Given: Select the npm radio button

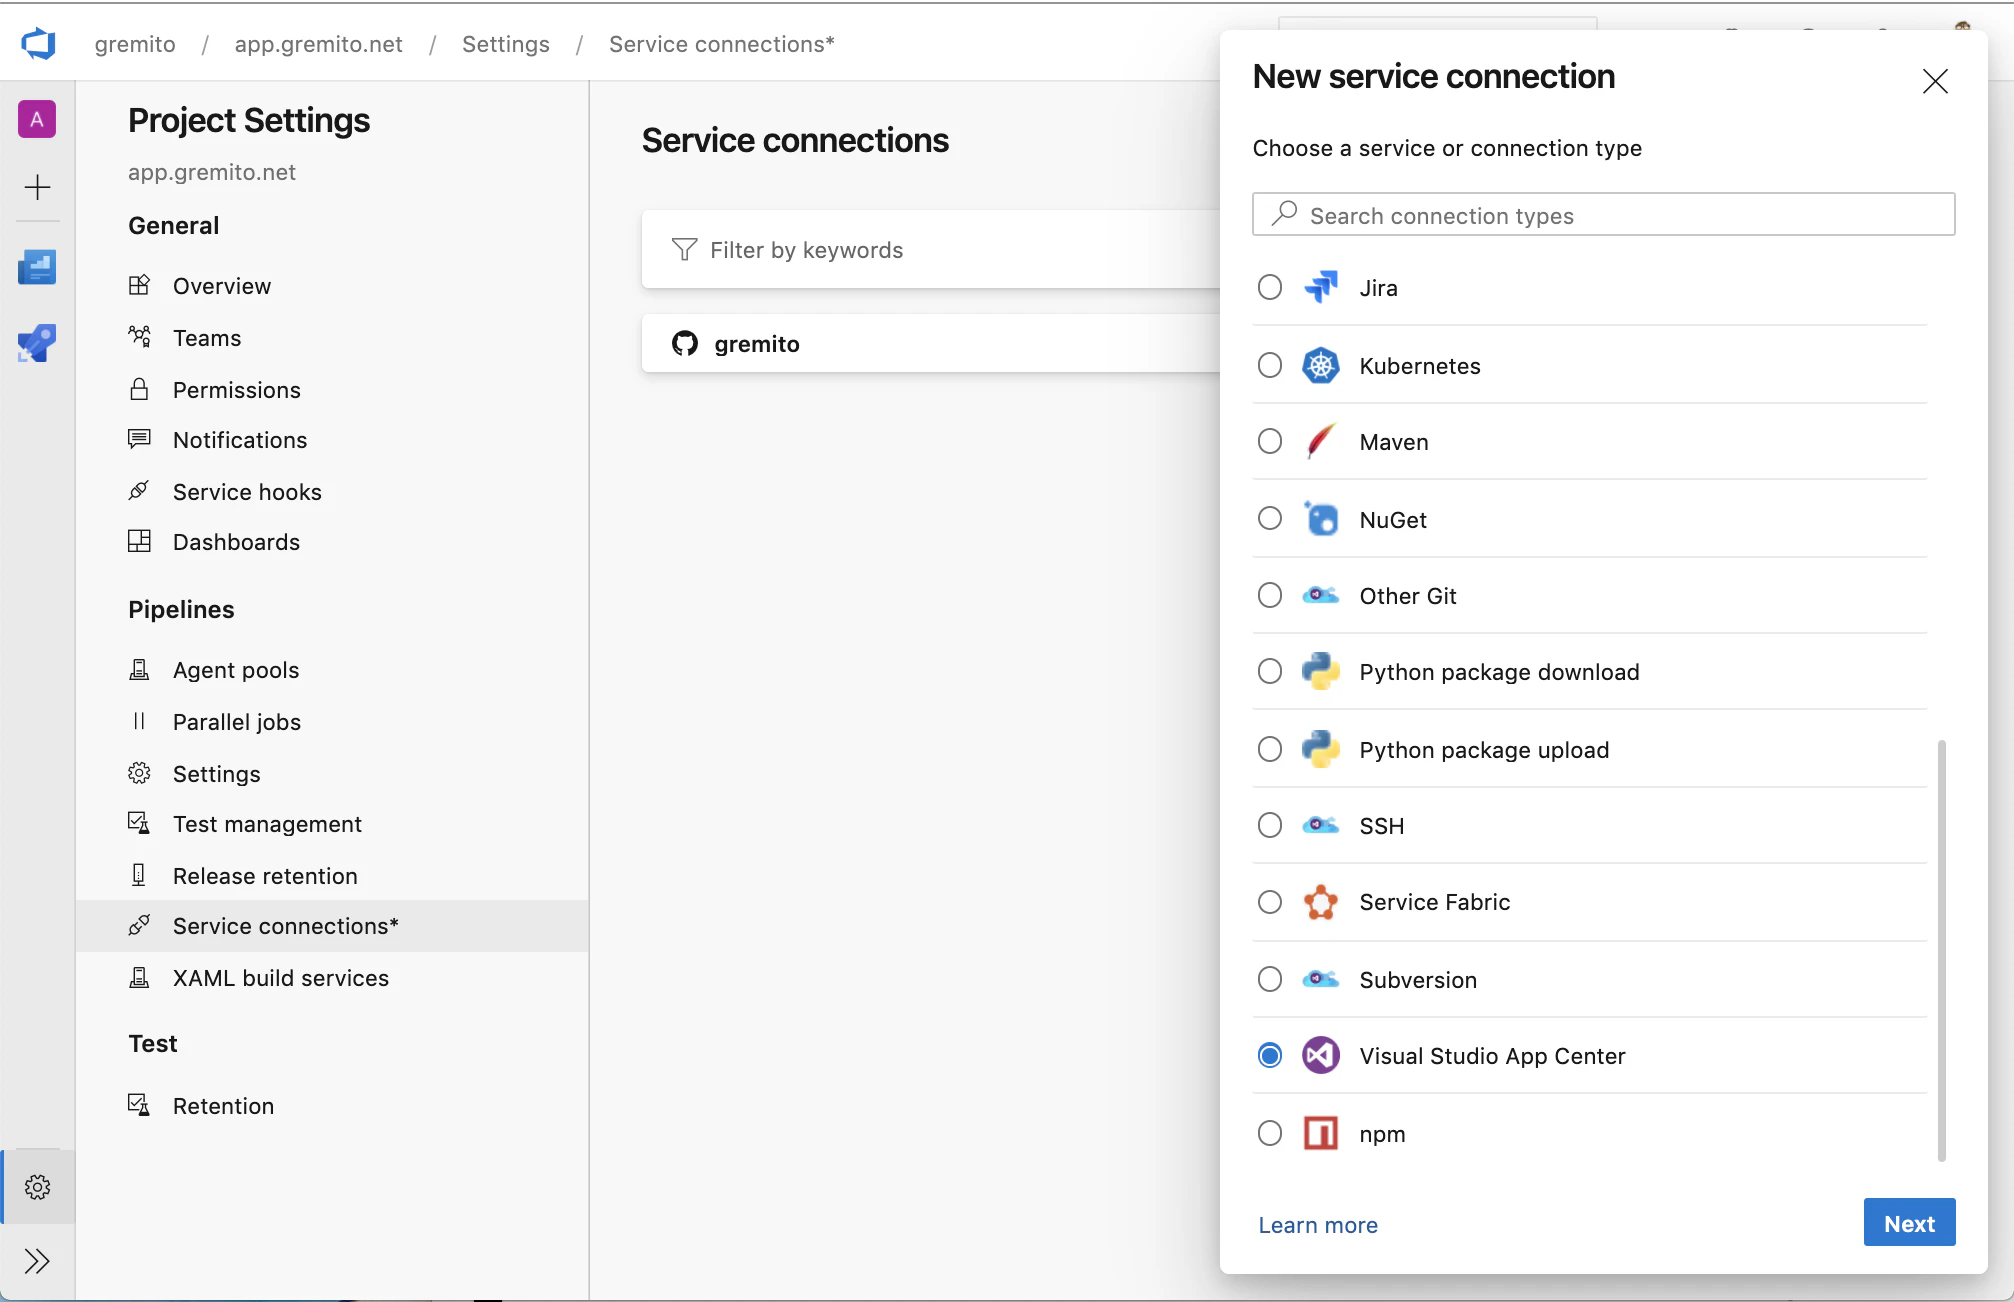Looking at the screenshot, I should point(1270,1133).
